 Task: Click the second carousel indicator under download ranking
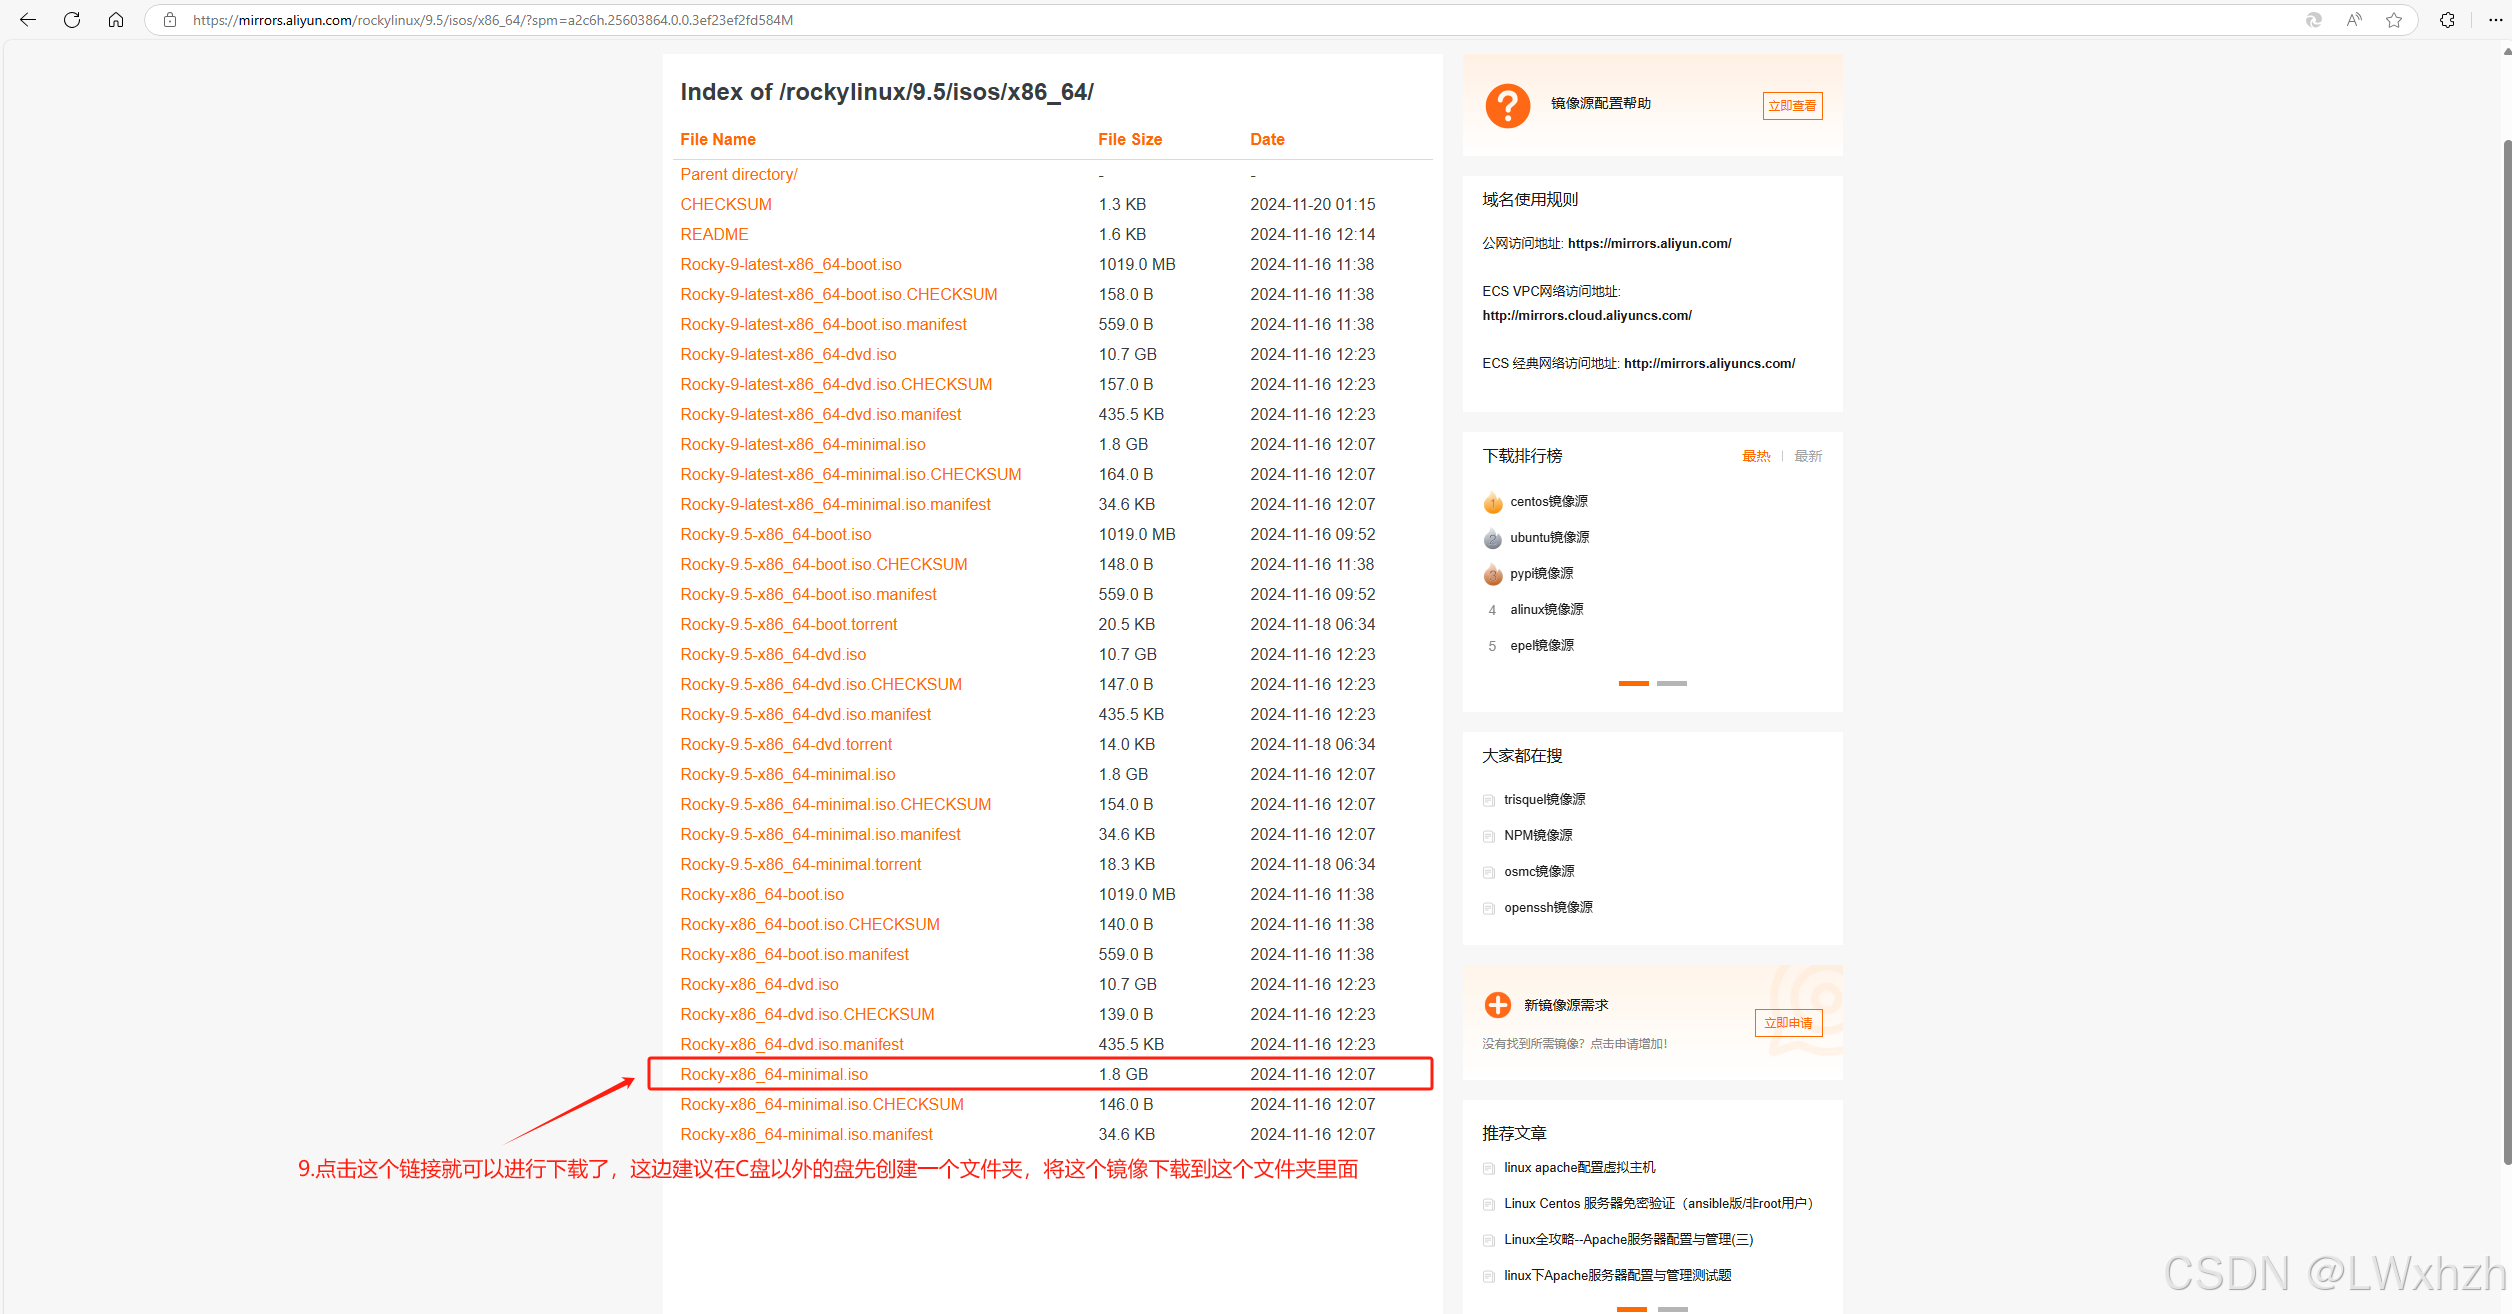[x=1671, y=684]
